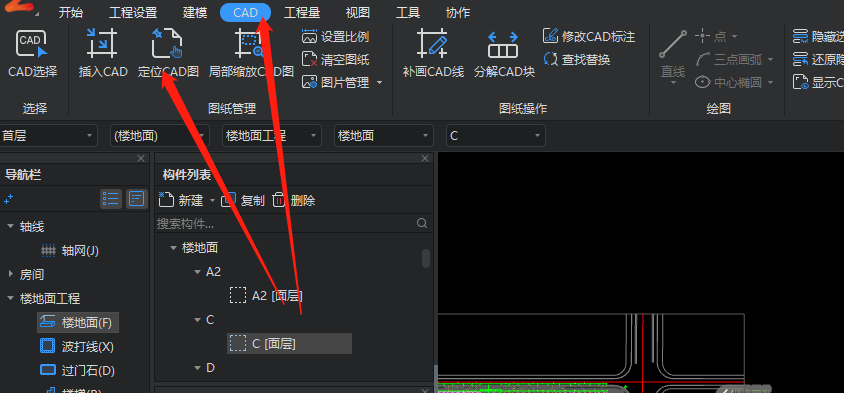Expand the 房间 tree node

(x=10, y=275)
